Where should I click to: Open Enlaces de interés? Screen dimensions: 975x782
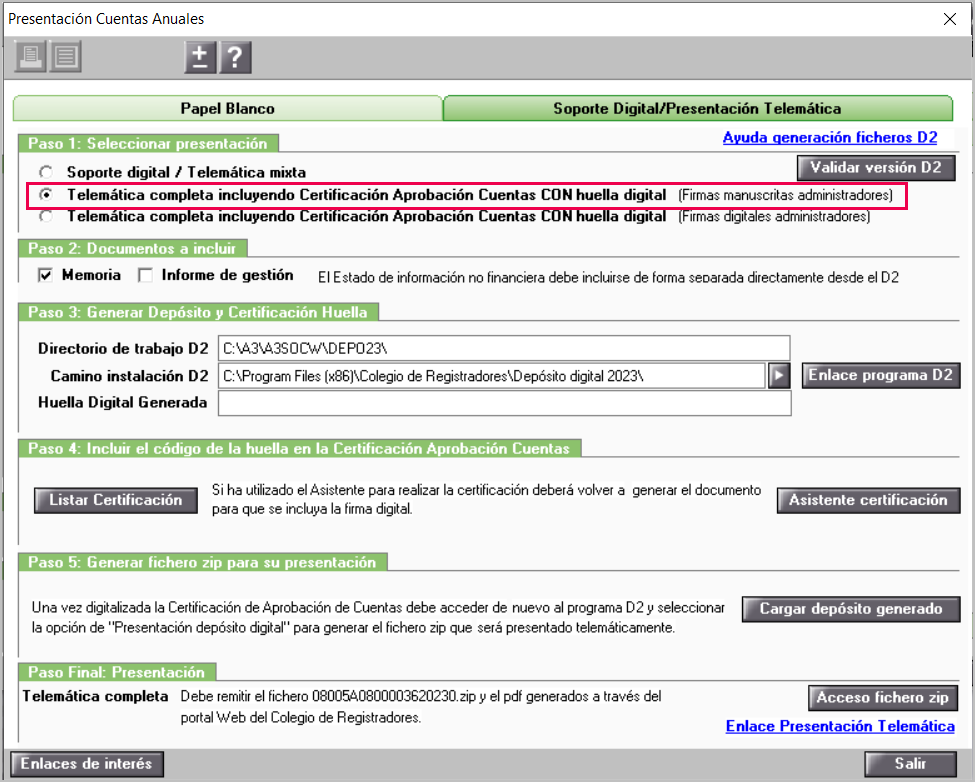click(87, 764)
